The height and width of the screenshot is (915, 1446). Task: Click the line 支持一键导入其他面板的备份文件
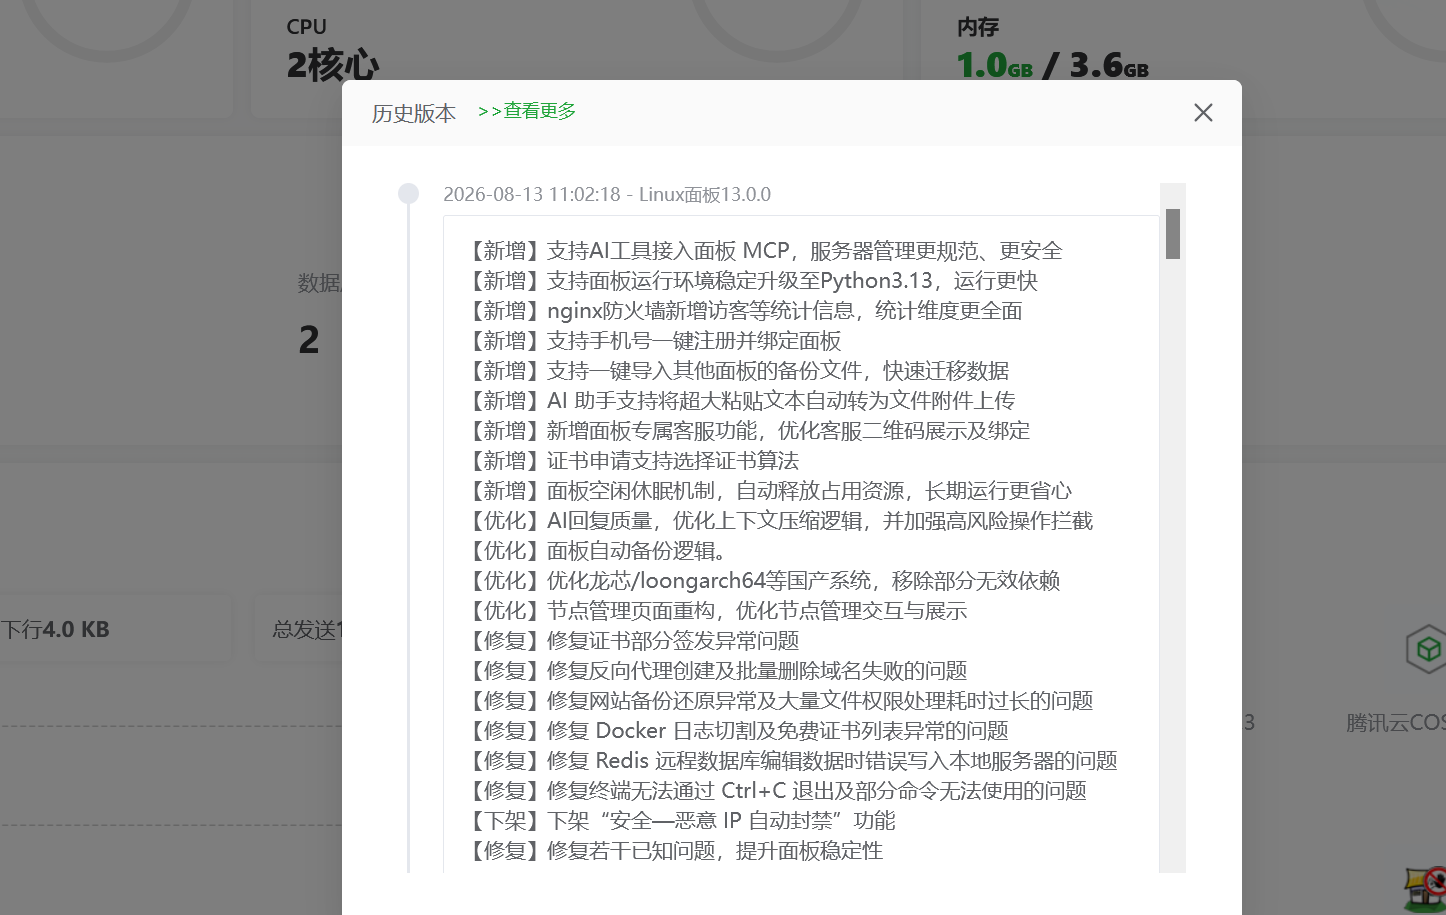(738, 370)
